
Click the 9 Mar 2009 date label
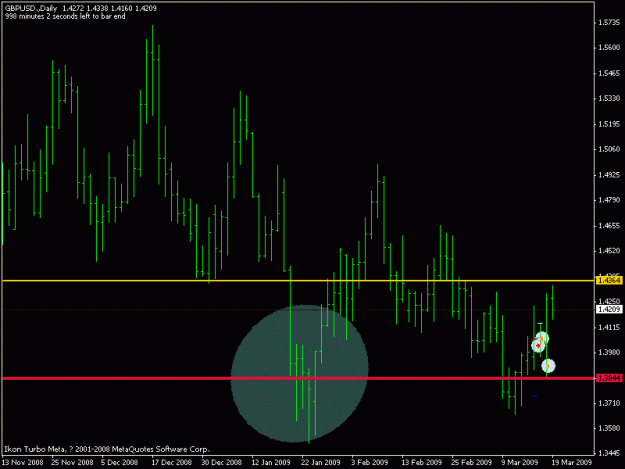tap(520, 462)
